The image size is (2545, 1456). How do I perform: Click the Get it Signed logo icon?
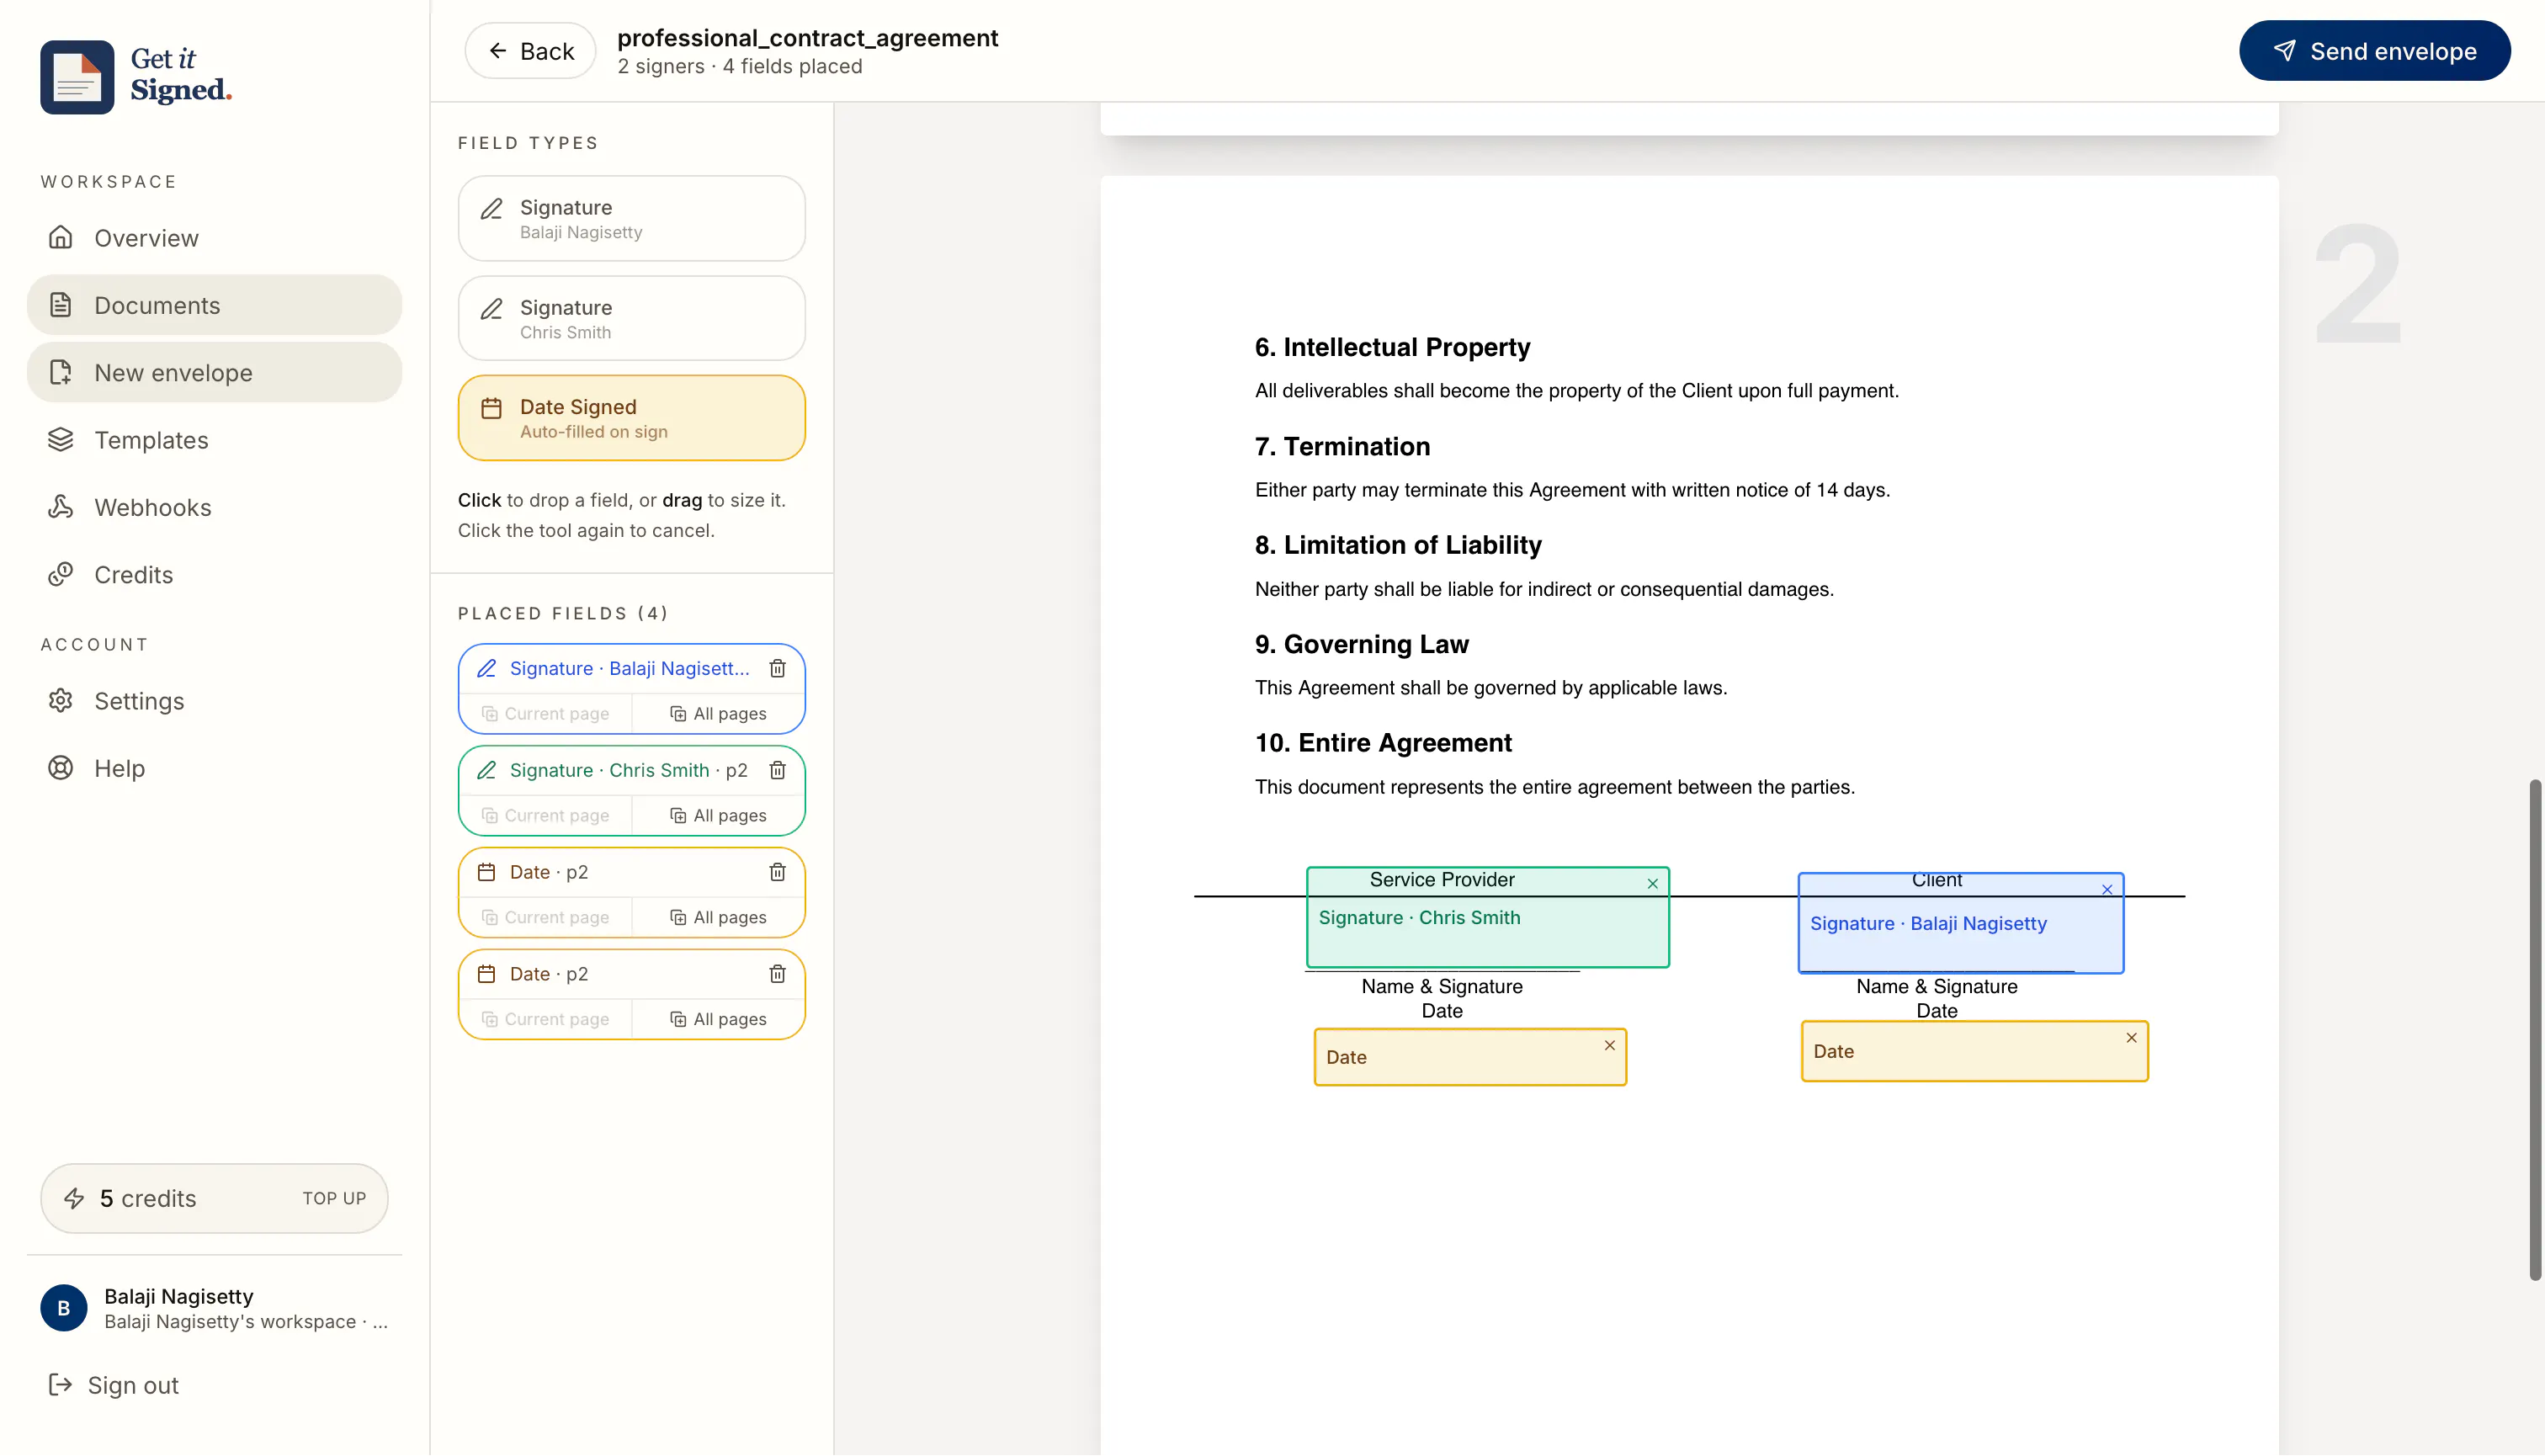pos(77,77)
